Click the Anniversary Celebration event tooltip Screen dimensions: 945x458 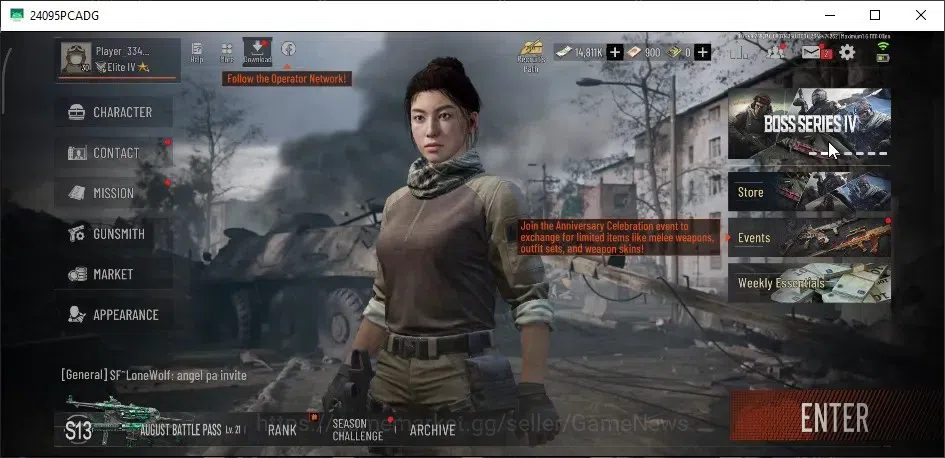[618, 237]
